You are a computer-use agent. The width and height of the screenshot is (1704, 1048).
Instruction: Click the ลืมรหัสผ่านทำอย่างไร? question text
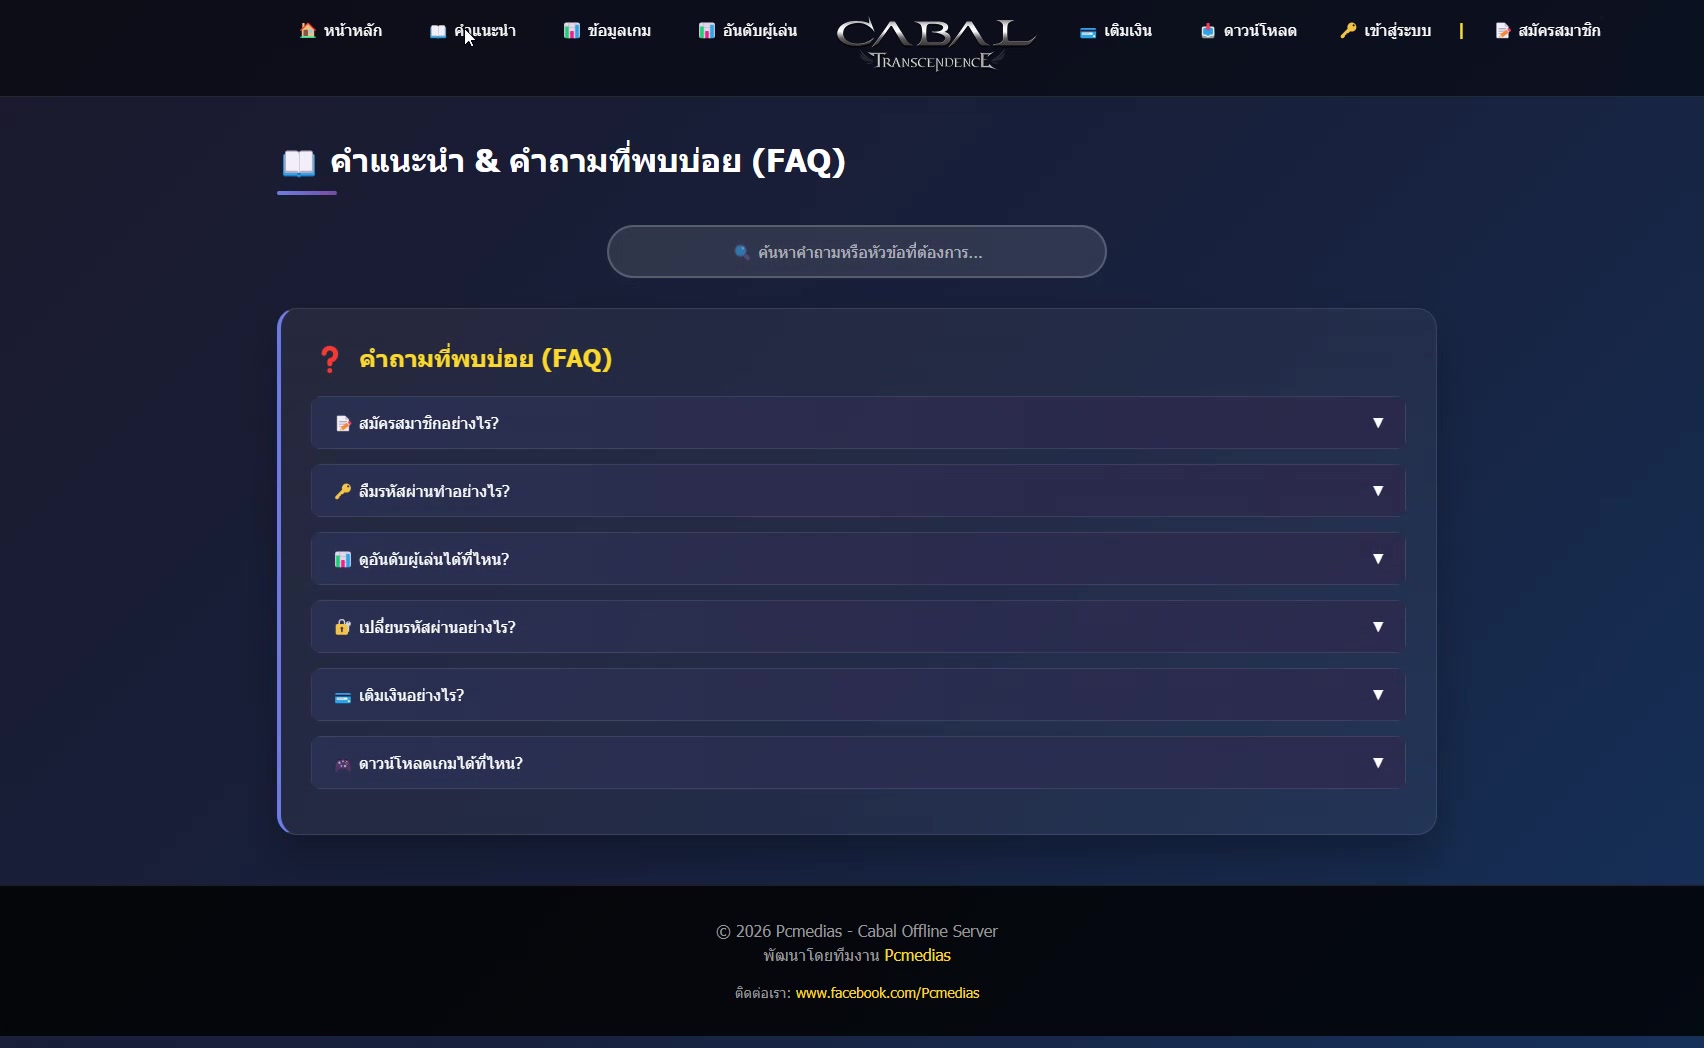point(434,492)
